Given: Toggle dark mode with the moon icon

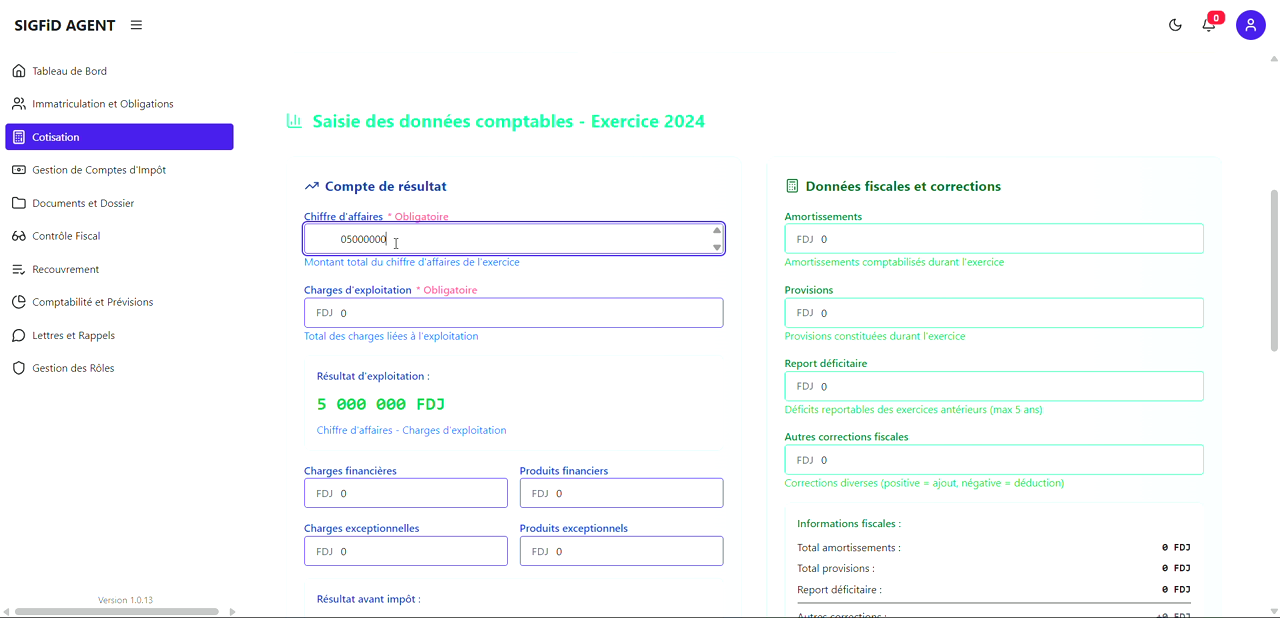Looking at the screenshot, I should [1175, 24].
